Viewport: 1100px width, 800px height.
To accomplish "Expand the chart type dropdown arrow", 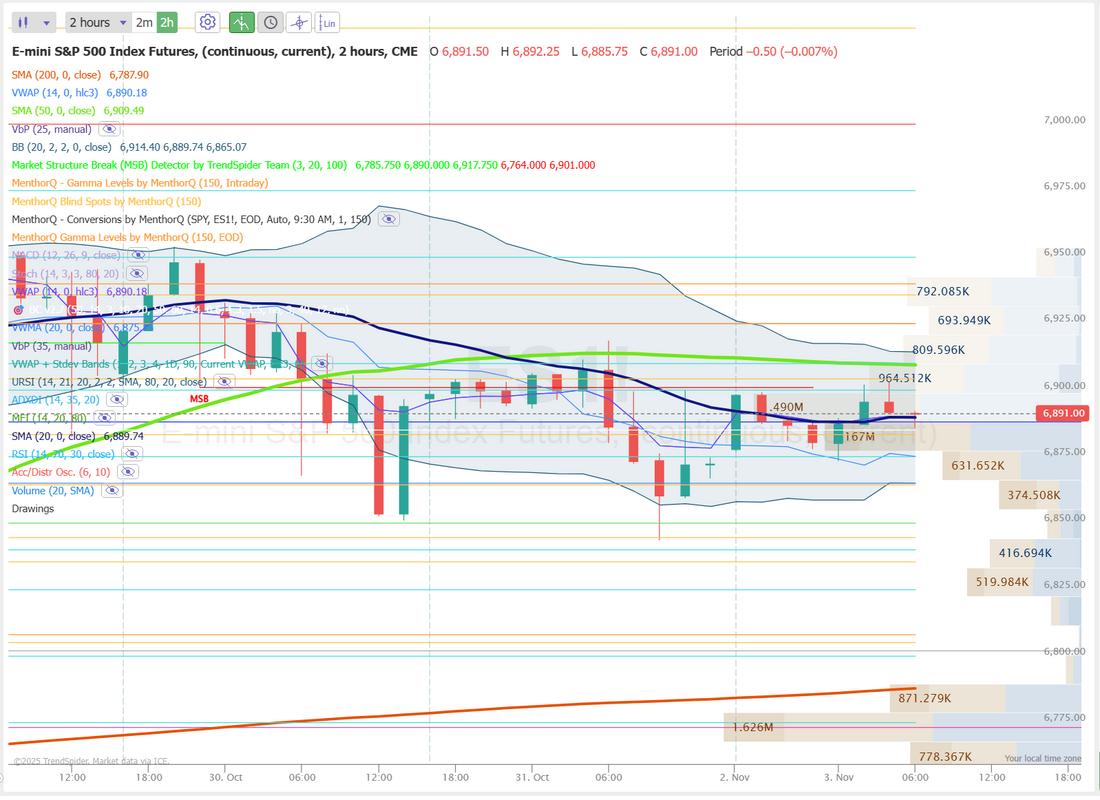I will (48, 22).
